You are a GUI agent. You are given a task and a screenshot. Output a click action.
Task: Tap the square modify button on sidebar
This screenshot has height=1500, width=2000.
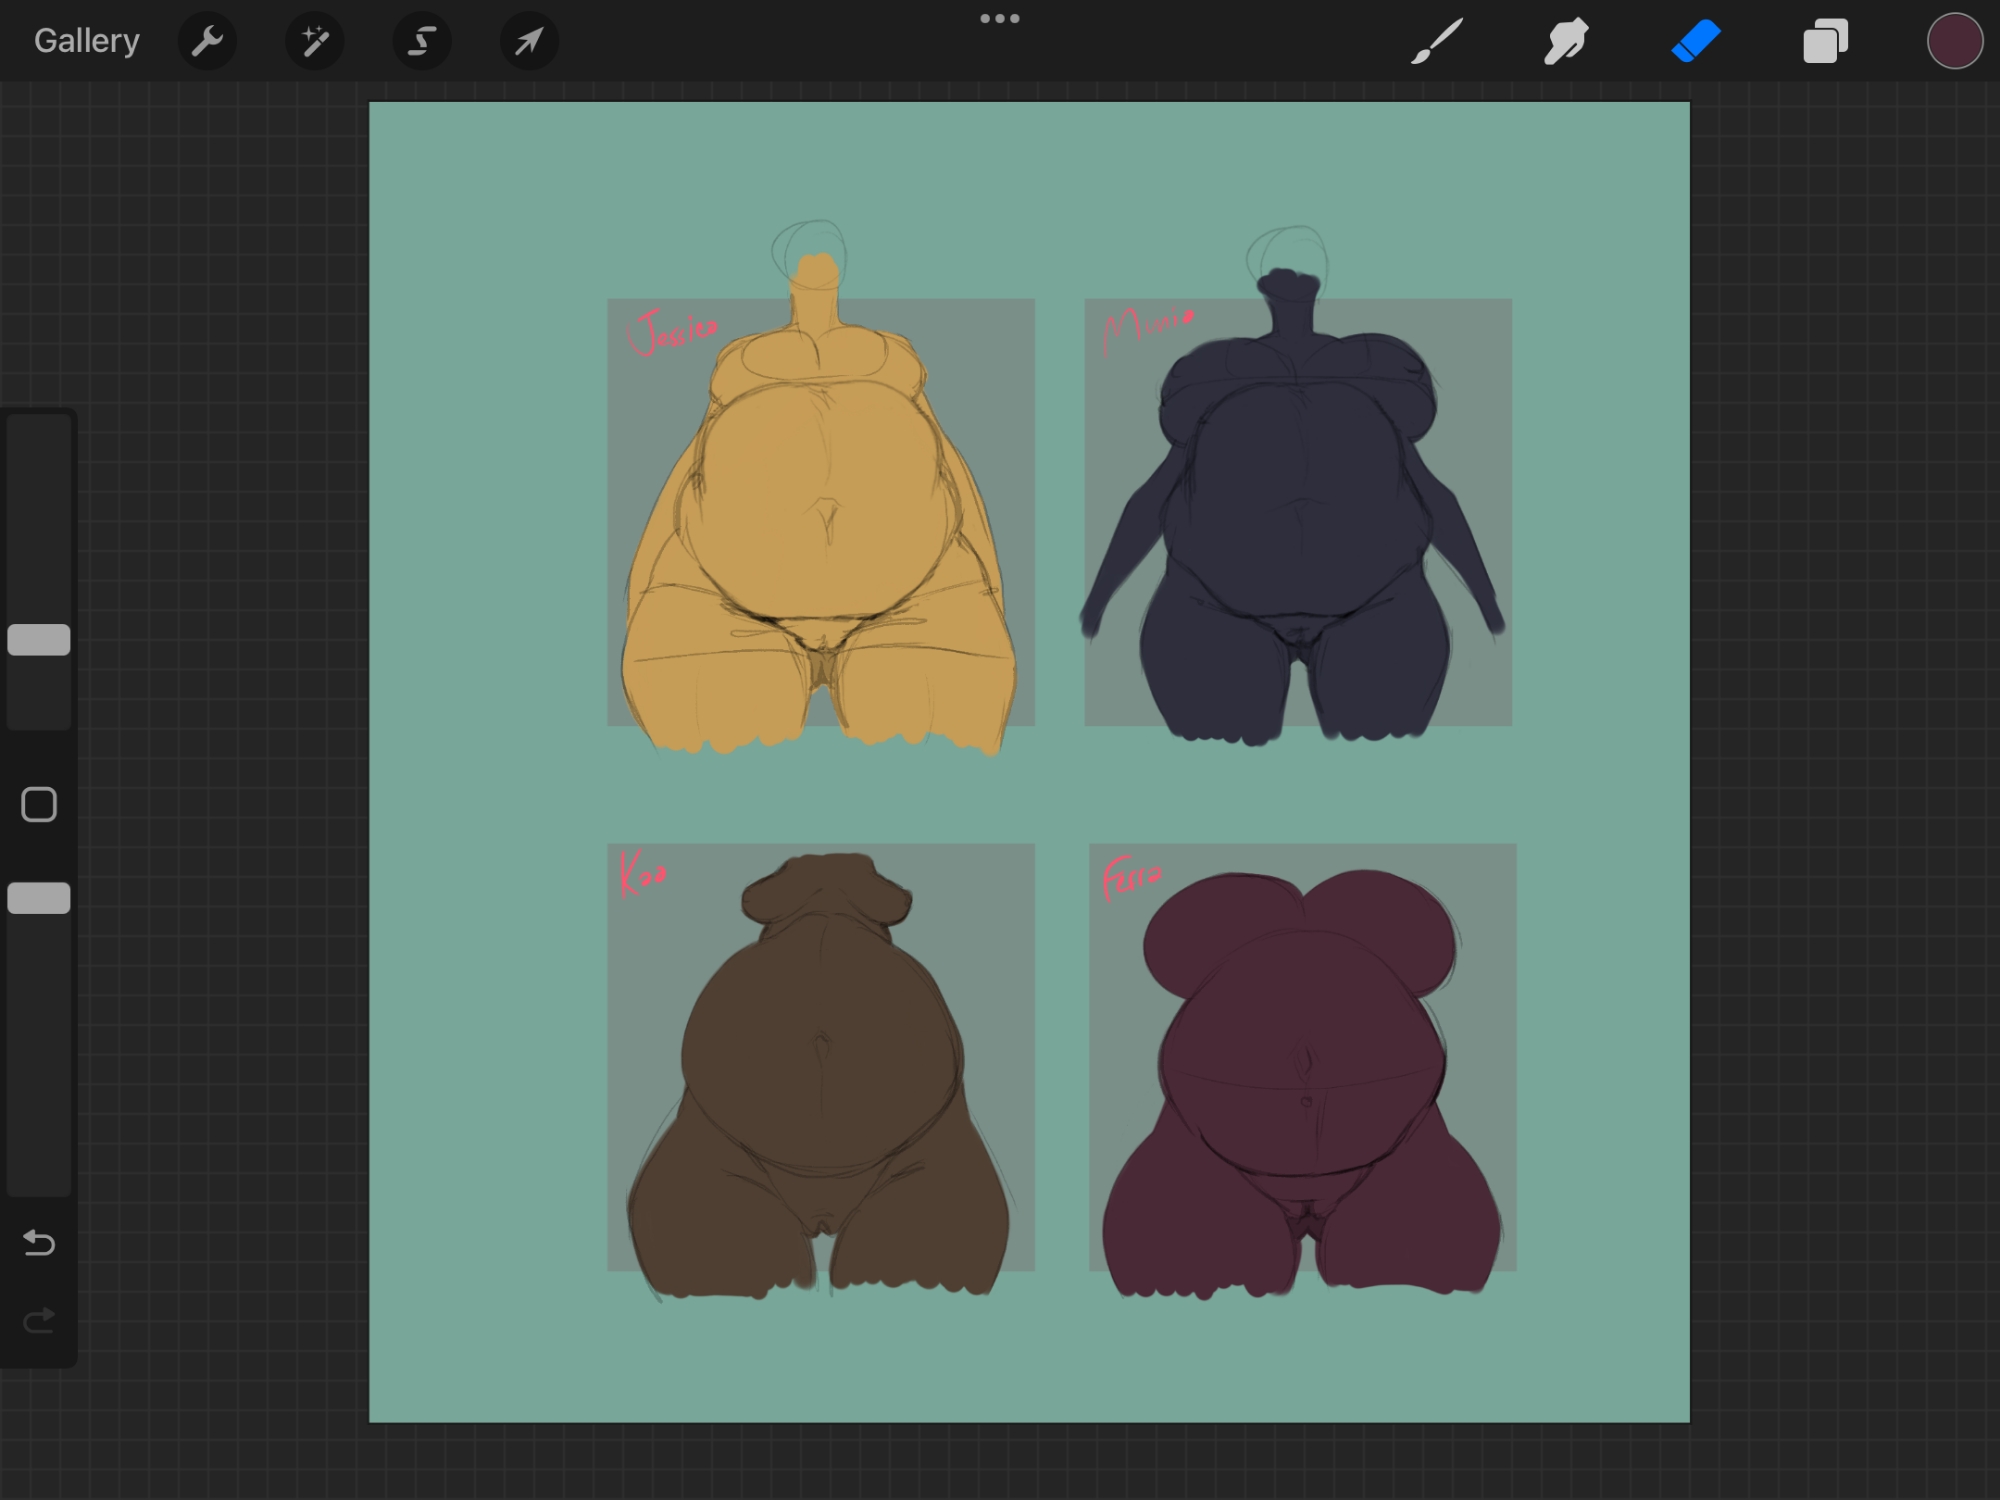(x=39, y=804)
